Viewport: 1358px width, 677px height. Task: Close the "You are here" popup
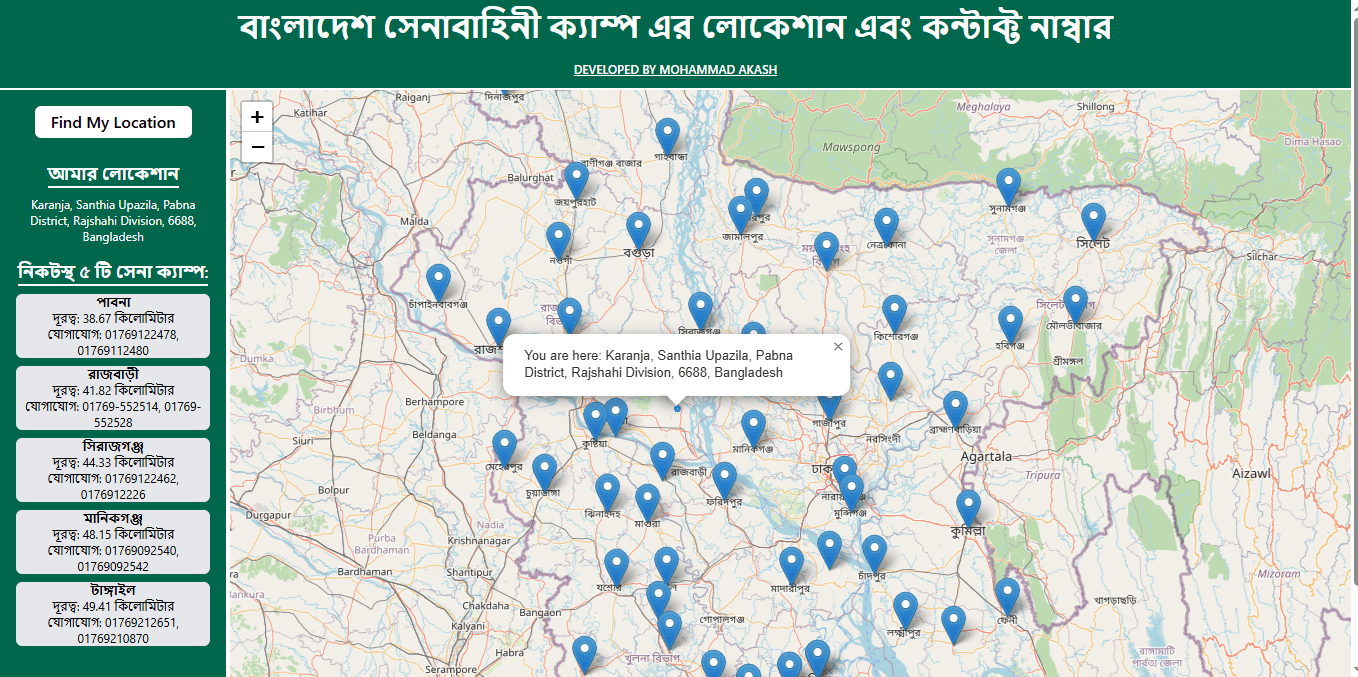coord(838,347)
